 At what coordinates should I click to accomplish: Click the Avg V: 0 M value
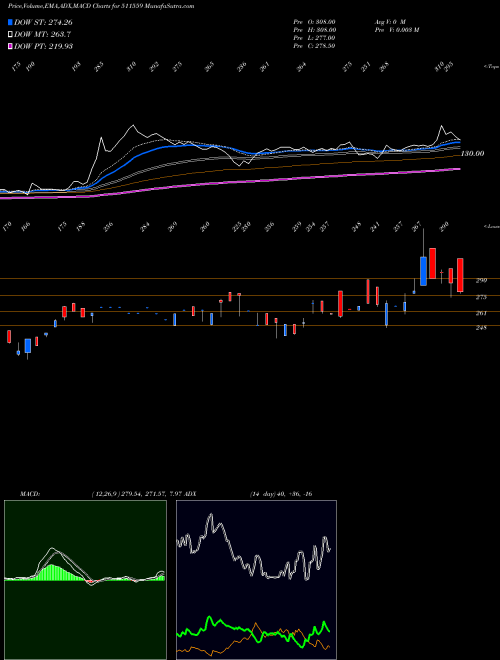pyautogui.click(x=390, y=22)
